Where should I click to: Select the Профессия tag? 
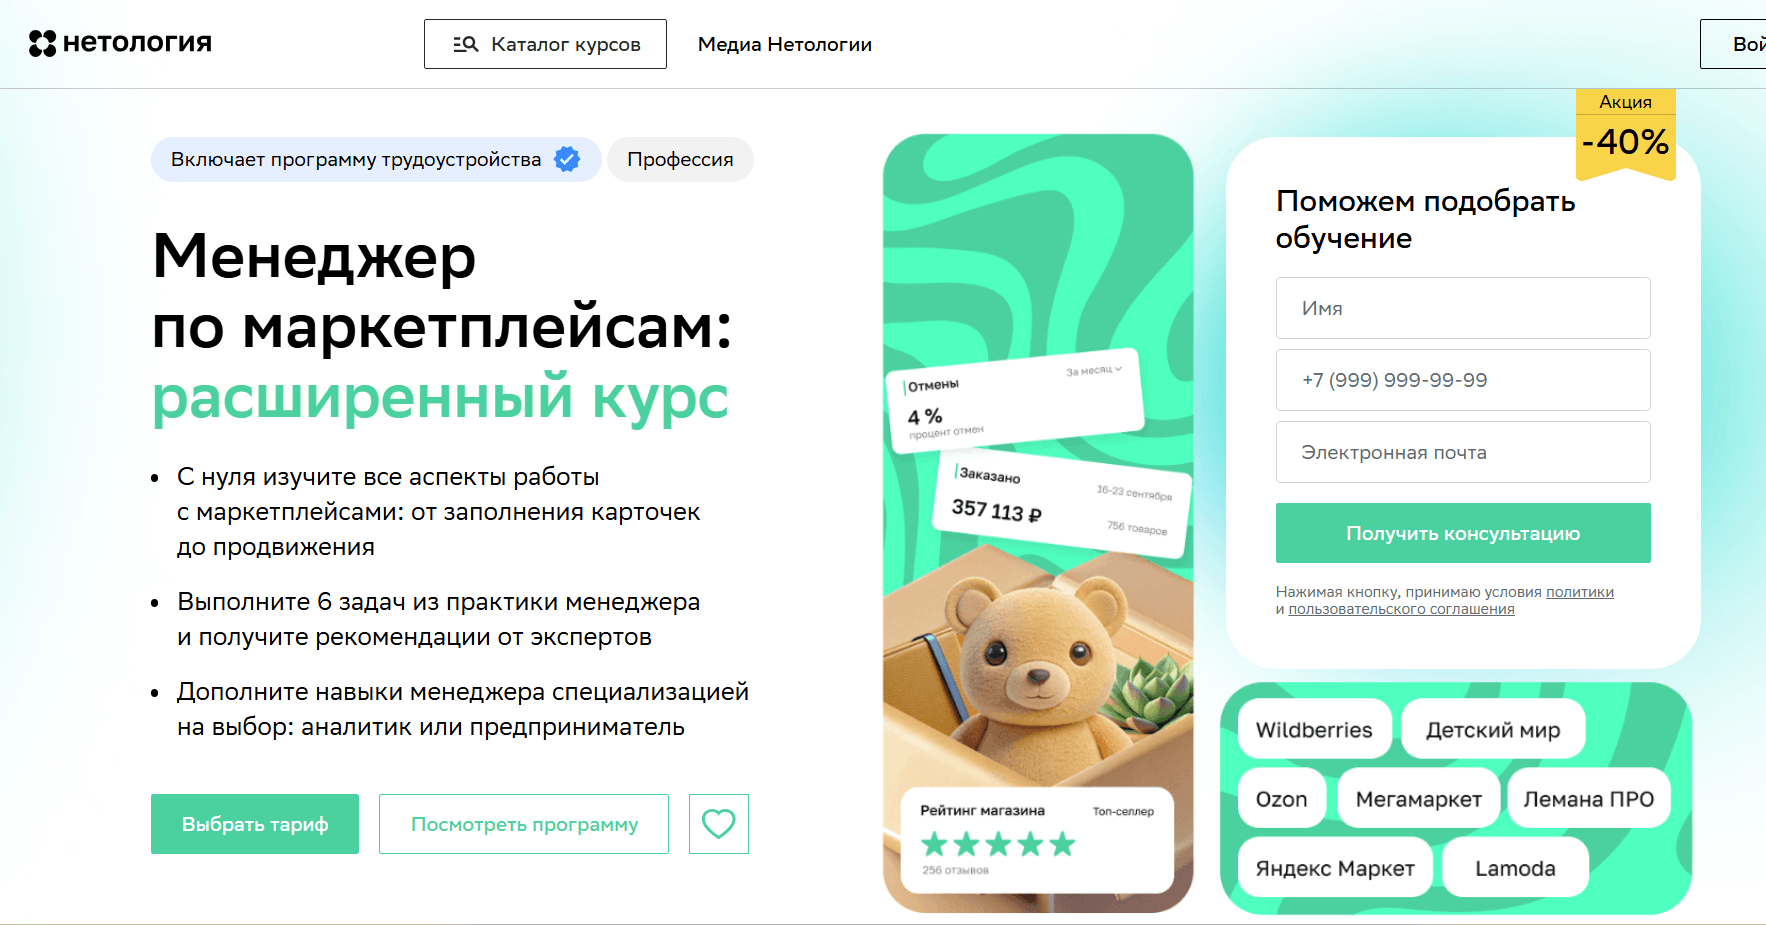(680, 159)
